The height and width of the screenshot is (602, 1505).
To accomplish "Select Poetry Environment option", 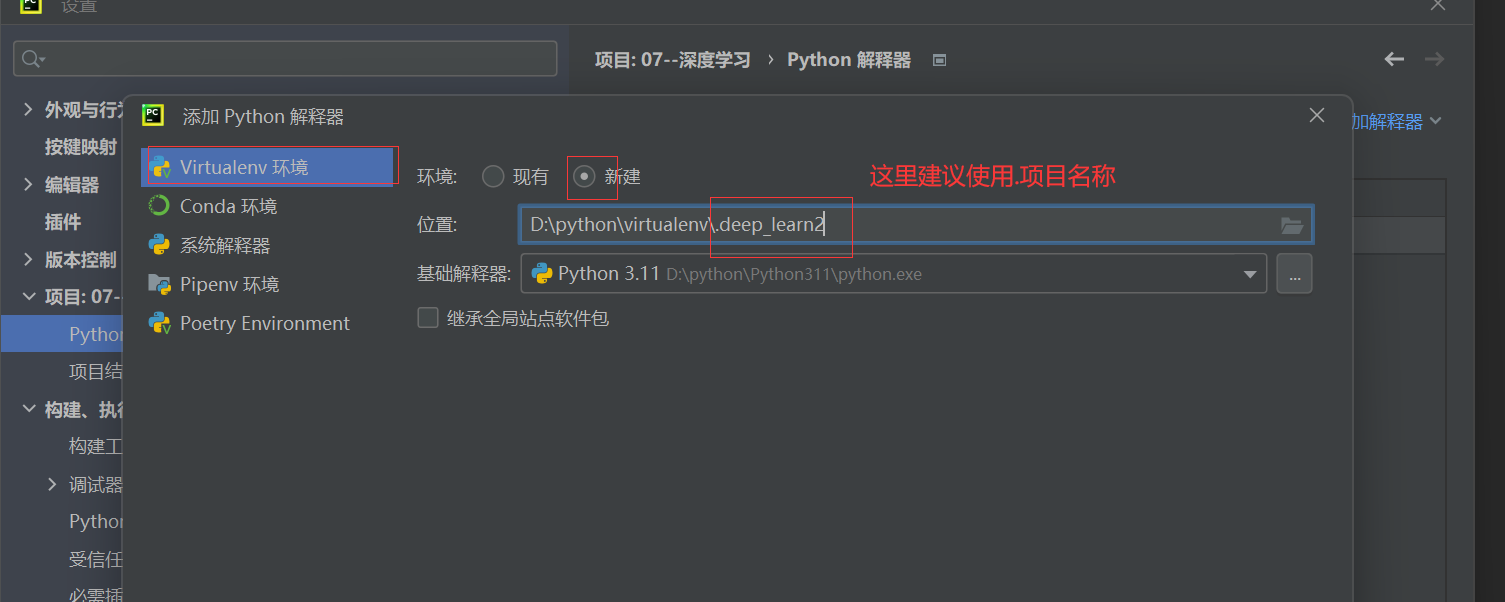I will tap(267, 323).
